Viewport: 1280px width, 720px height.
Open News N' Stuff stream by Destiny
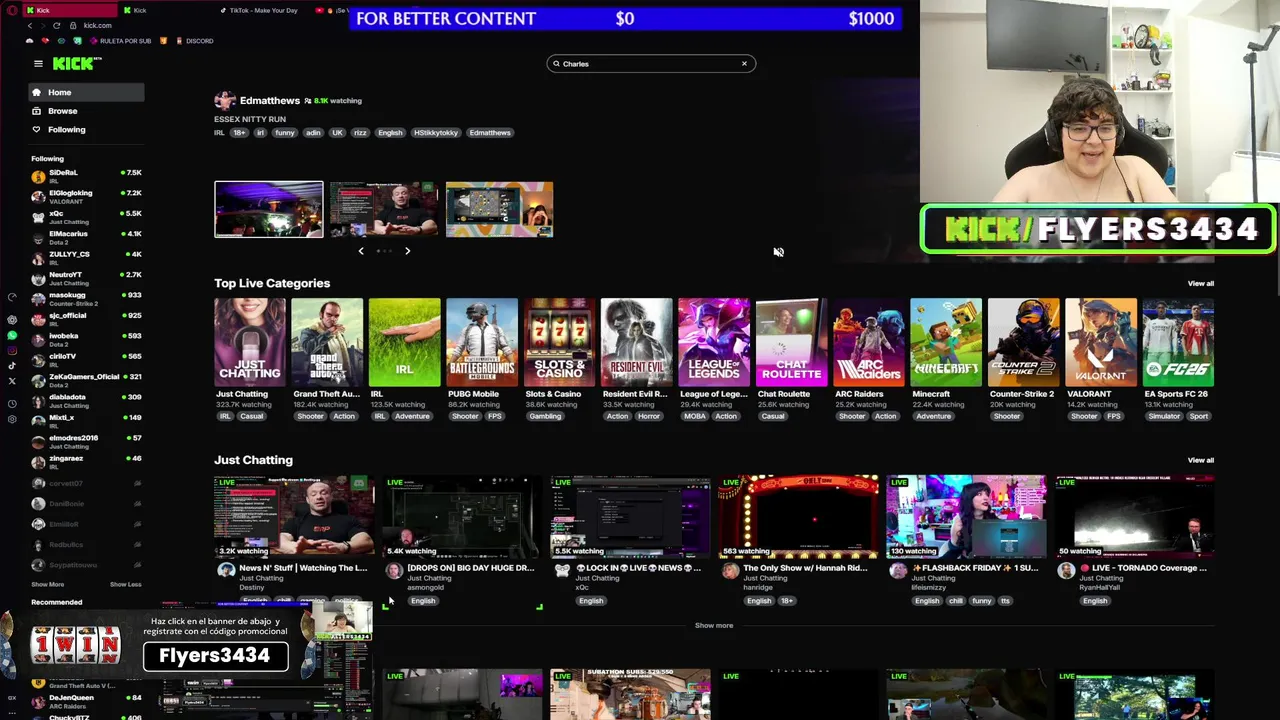[x=294, y=516]
